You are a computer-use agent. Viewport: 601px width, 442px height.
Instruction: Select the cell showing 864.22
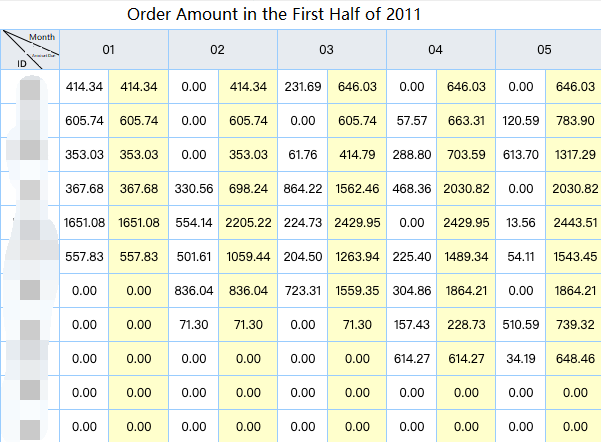[303, 188]
